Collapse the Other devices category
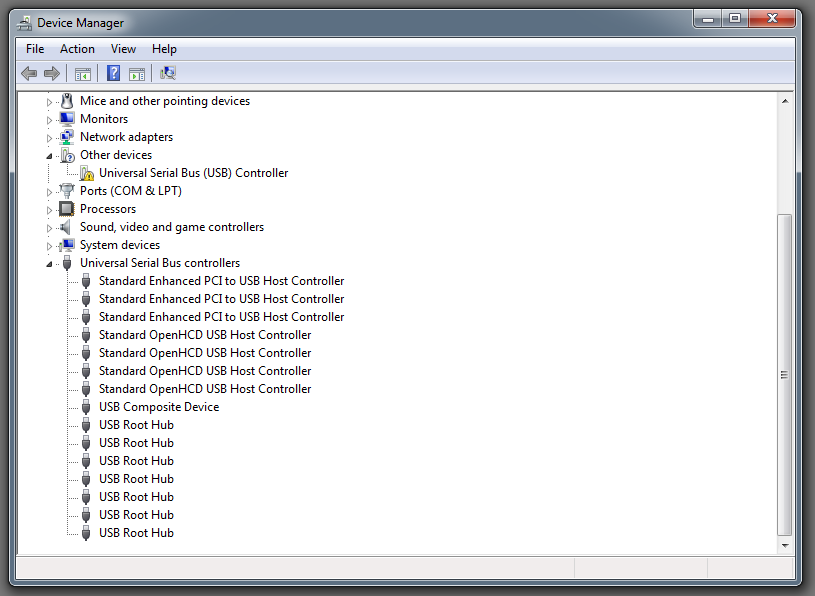Viewport: 815px width, 596px height. pyautogui.click(x=49, y=156)
